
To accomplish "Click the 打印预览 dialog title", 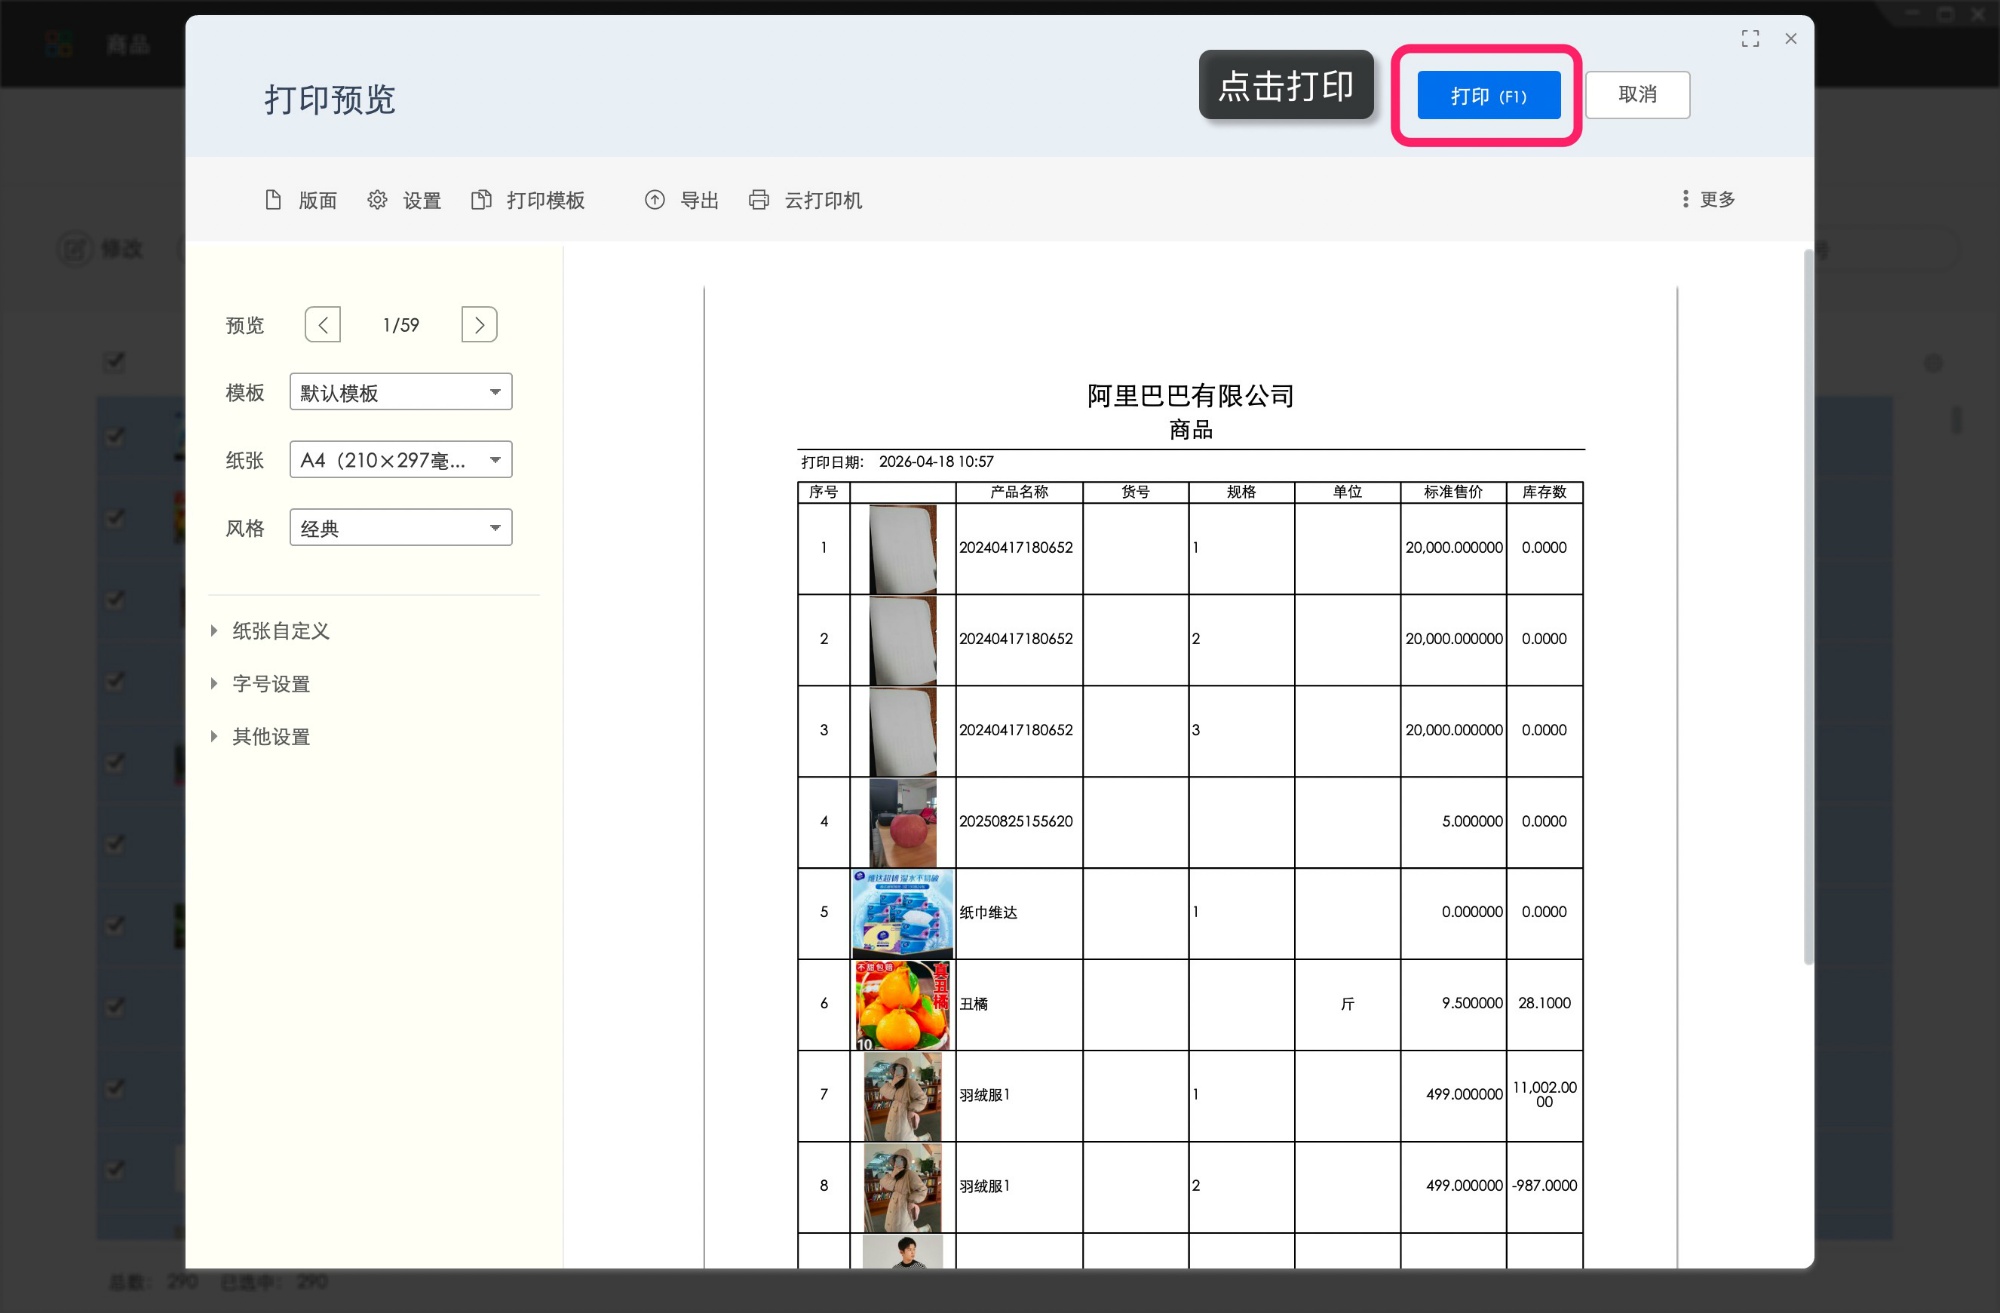I will pos(330,99).
